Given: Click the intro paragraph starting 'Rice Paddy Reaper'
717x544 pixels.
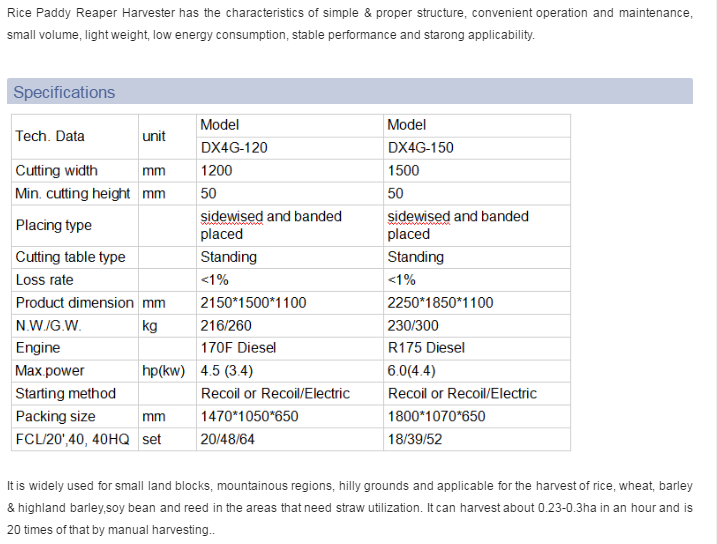Looking at the screenshot, I should pos(349,24).
